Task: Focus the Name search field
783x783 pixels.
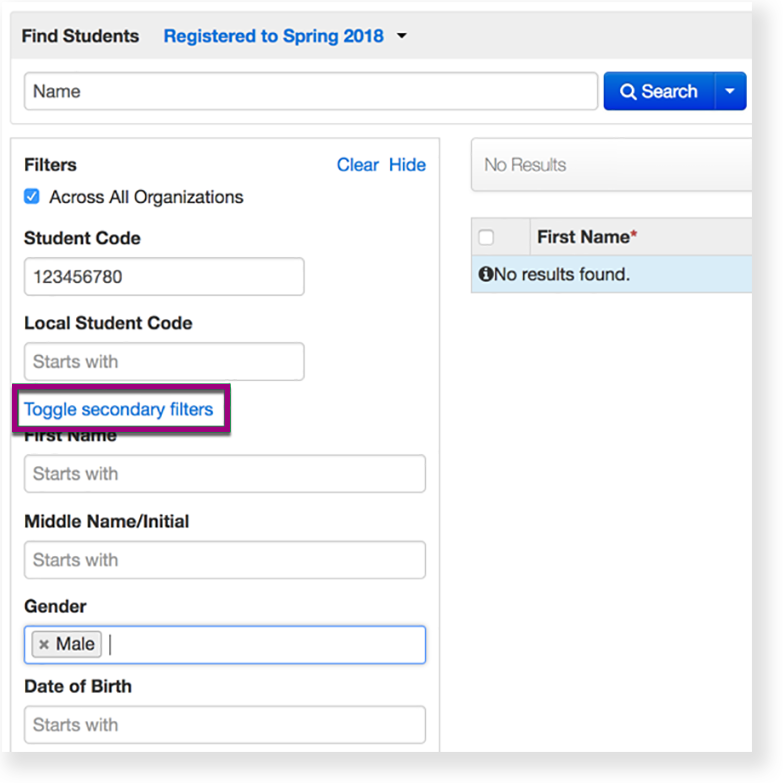Action: [310, 91]
